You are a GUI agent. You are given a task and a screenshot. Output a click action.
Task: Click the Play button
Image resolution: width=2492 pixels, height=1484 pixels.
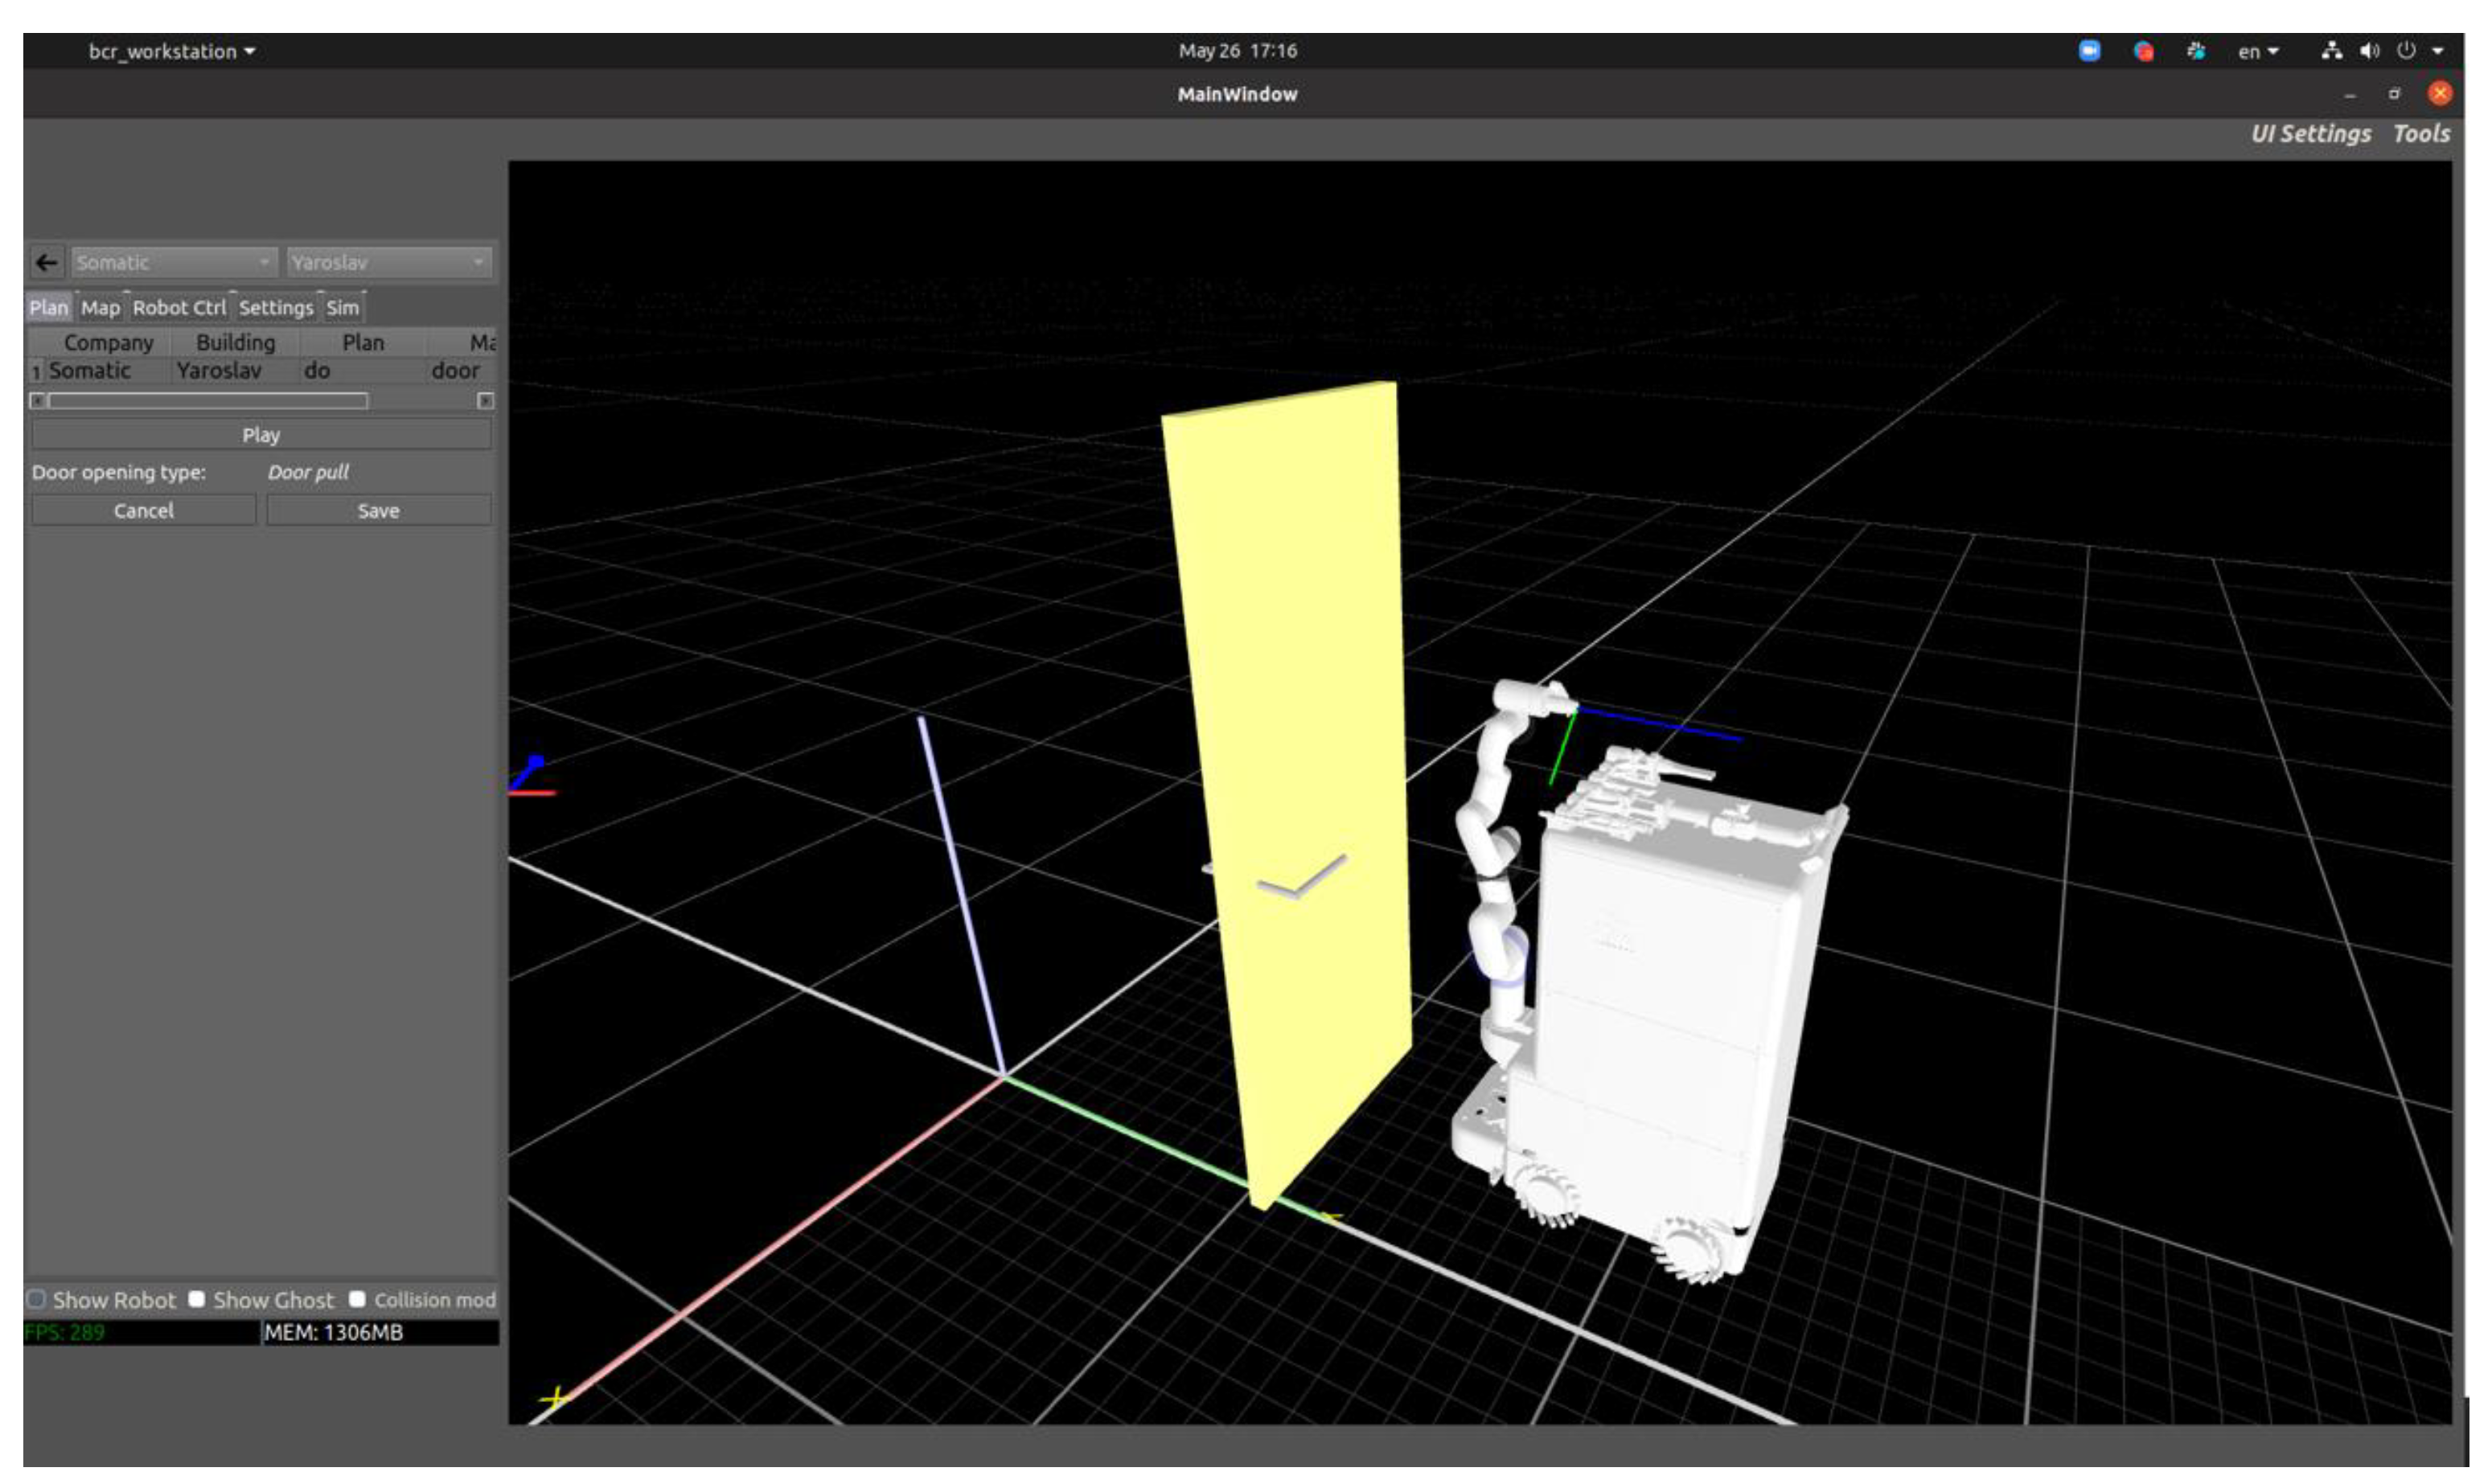[x=261, y=435]
